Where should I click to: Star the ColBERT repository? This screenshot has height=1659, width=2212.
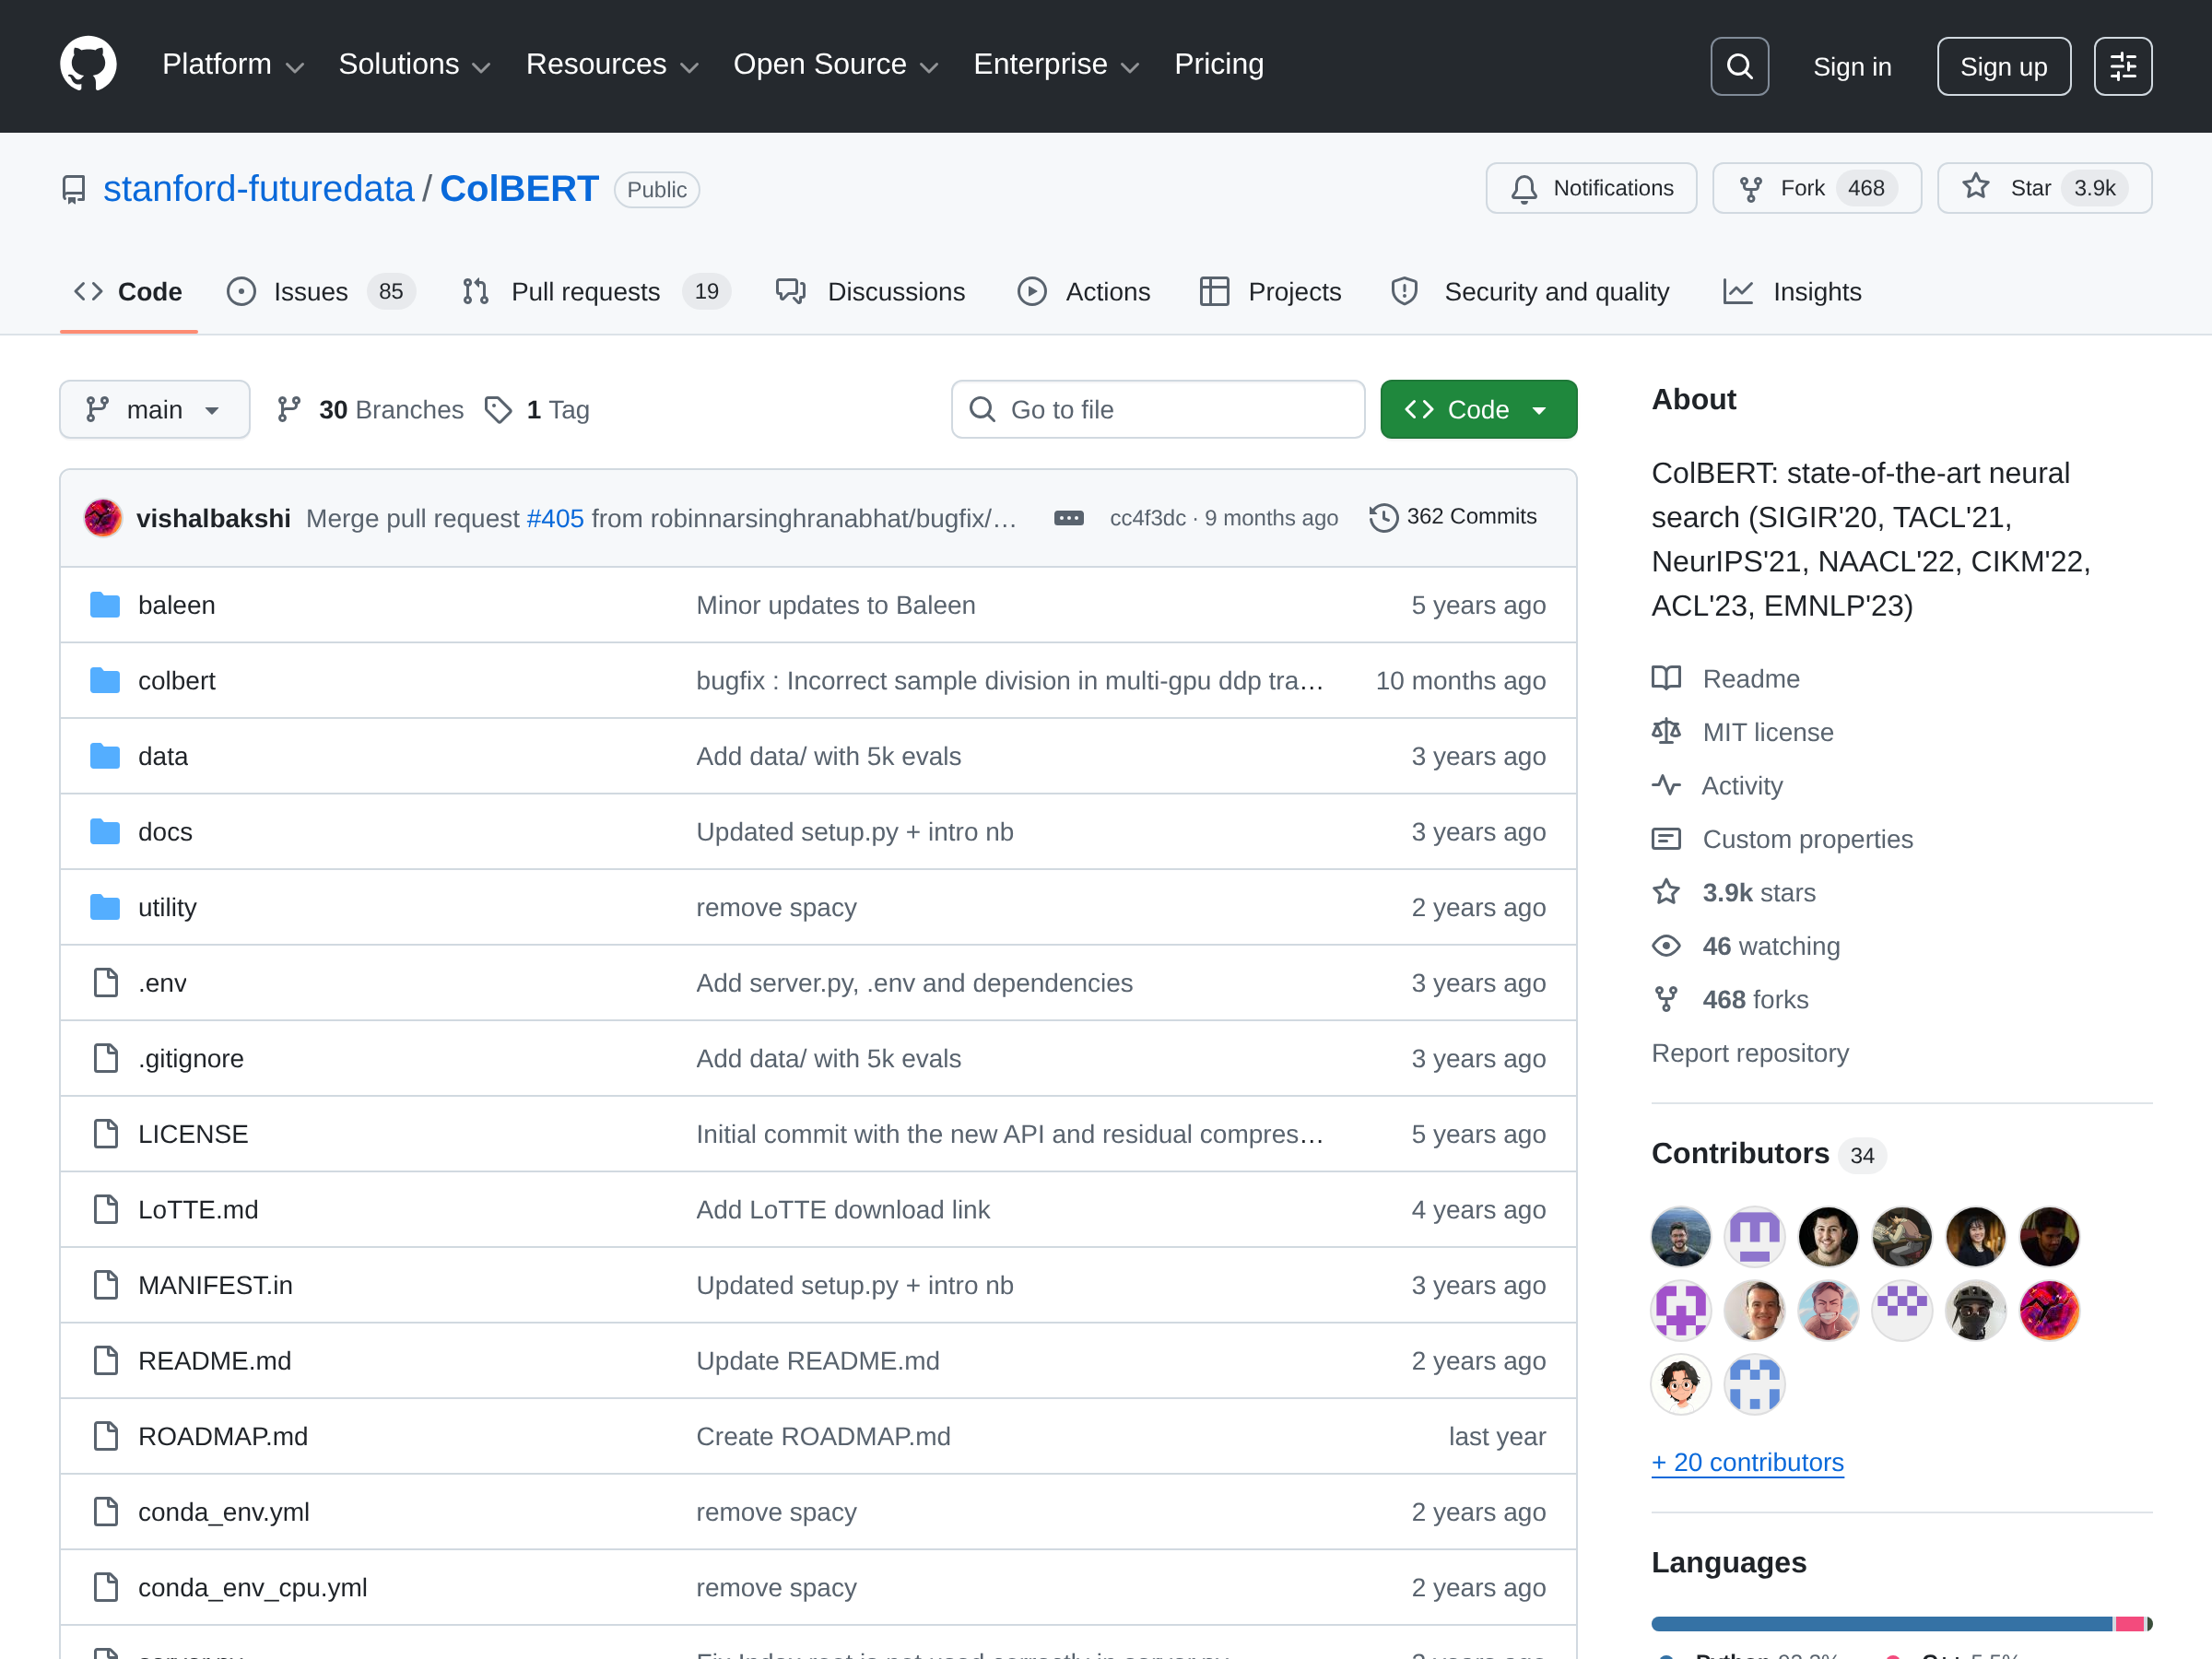pyautogui.click(x=2044, y=188)
